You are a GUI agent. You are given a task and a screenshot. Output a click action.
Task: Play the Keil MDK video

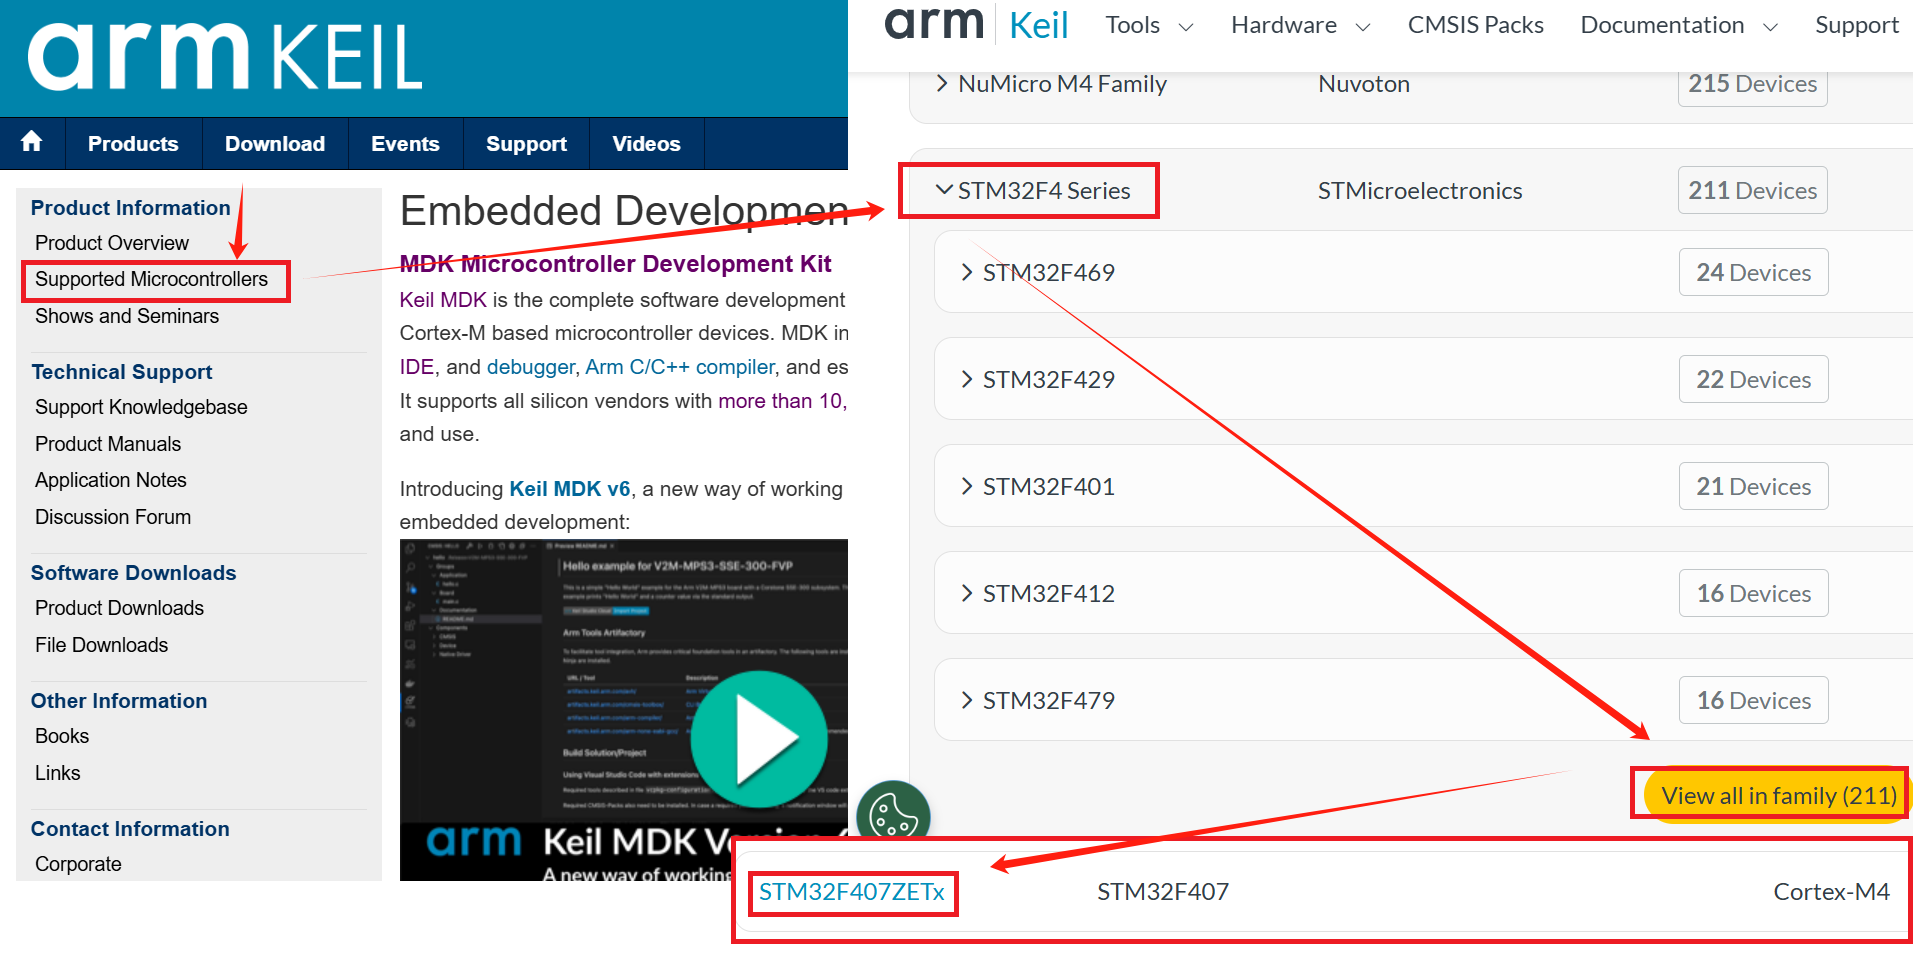pos(759,739)
